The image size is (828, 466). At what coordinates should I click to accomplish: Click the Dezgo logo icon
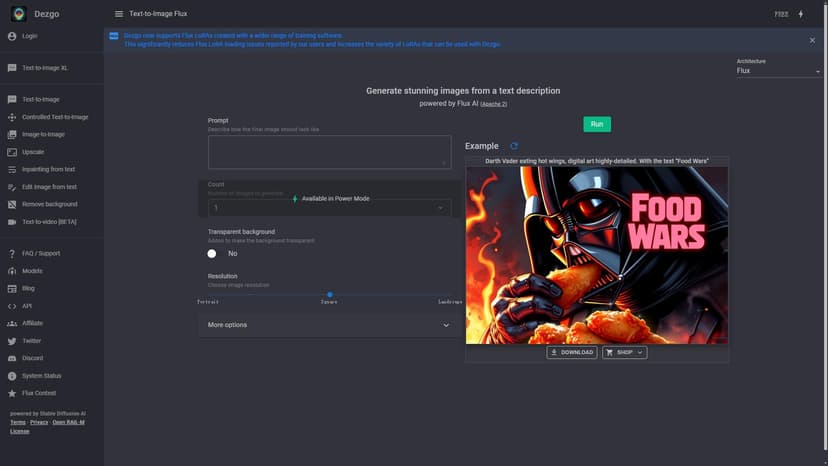[x=19, y=14]
